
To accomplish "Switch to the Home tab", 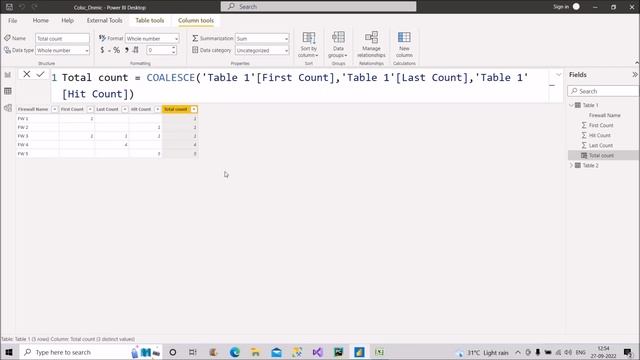I will [40, 20].
